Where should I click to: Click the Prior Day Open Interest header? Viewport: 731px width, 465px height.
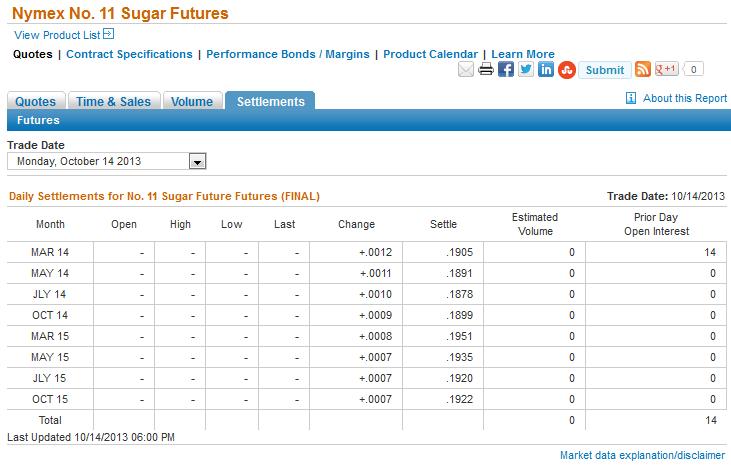tap(656, 224)
